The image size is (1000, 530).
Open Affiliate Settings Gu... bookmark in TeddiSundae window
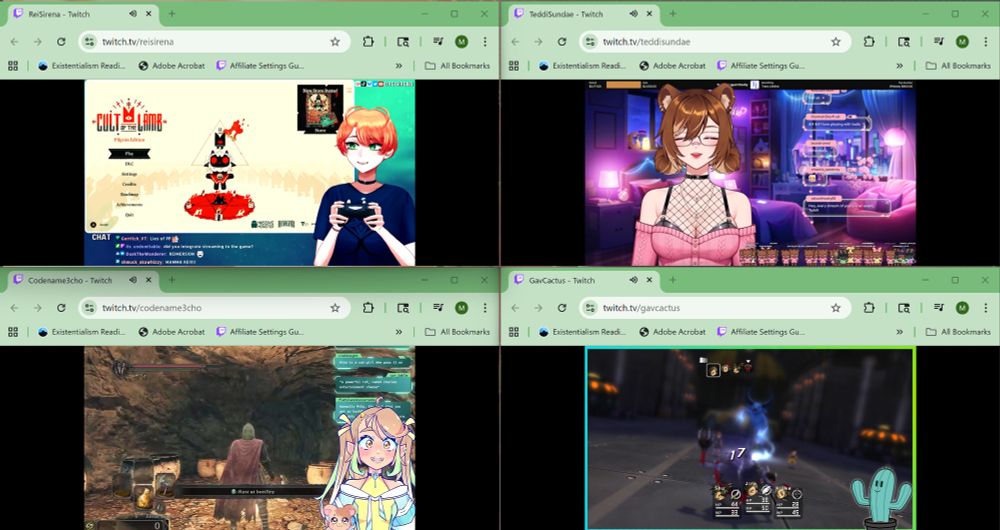[761, 66]
